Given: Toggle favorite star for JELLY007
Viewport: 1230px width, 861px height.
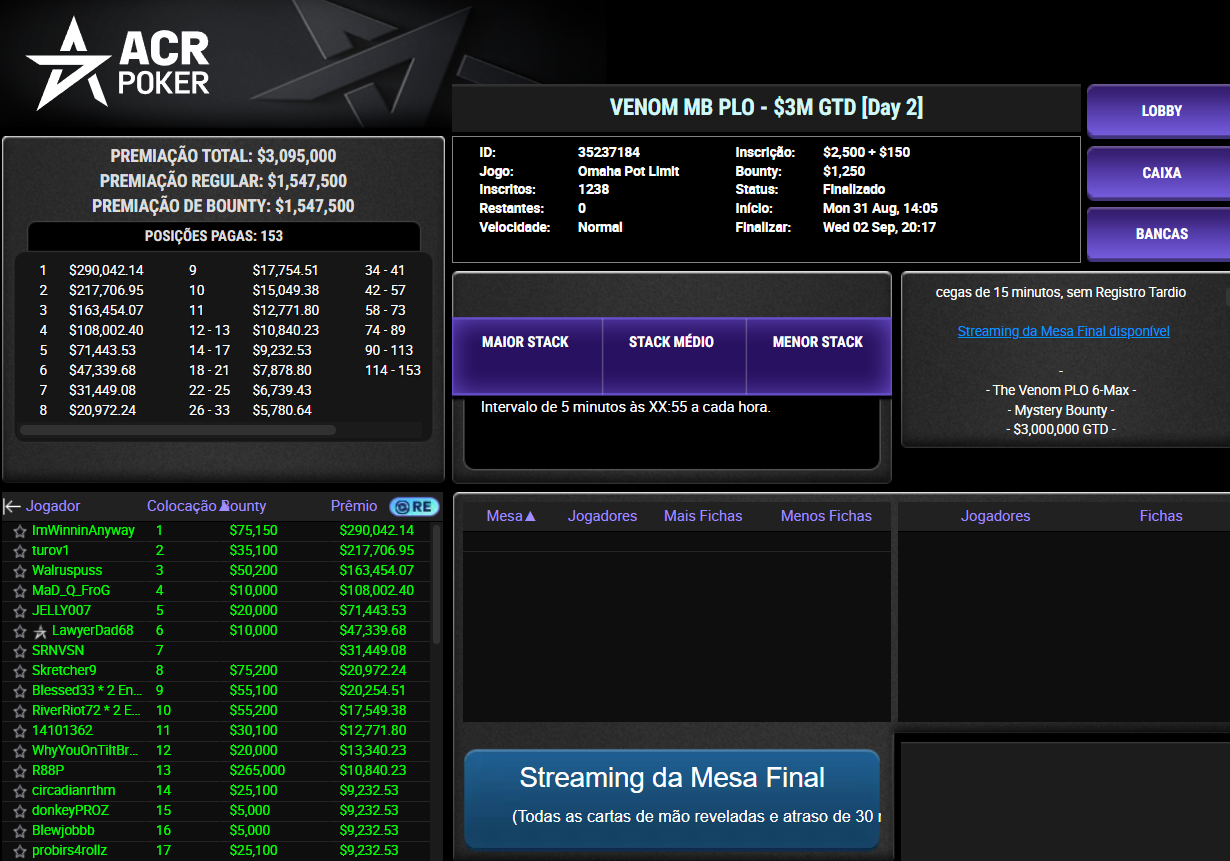Looking at the screenshot, I should coord(19,611).
